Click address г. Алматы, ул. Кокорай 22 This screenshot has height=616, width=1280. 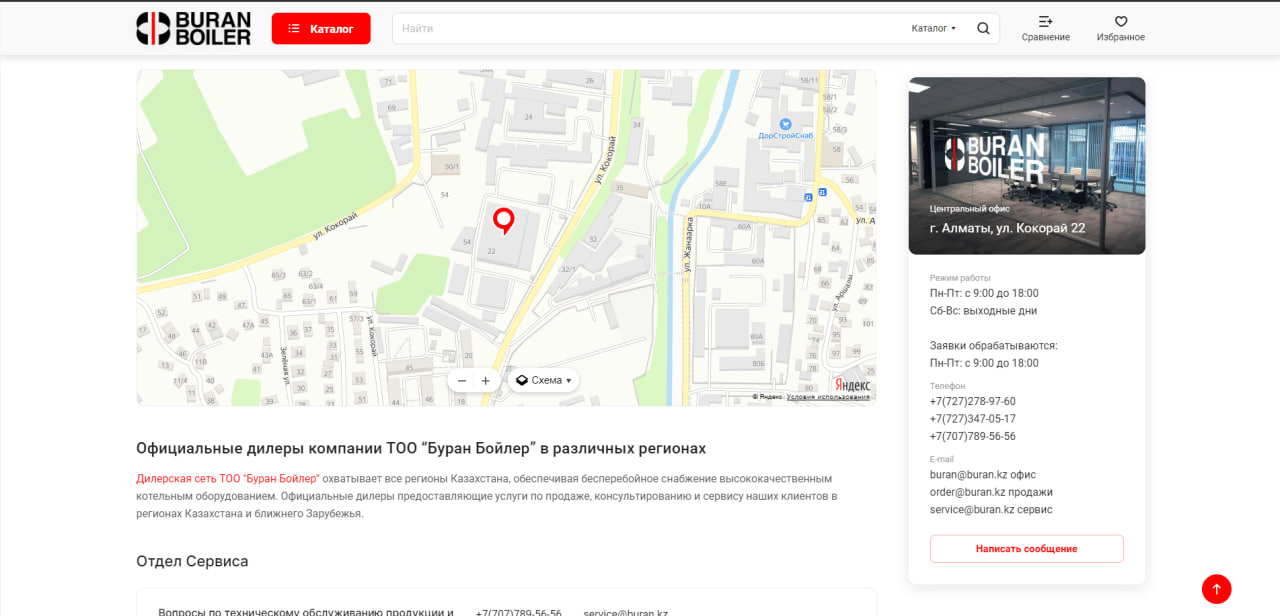[1007, 228]
